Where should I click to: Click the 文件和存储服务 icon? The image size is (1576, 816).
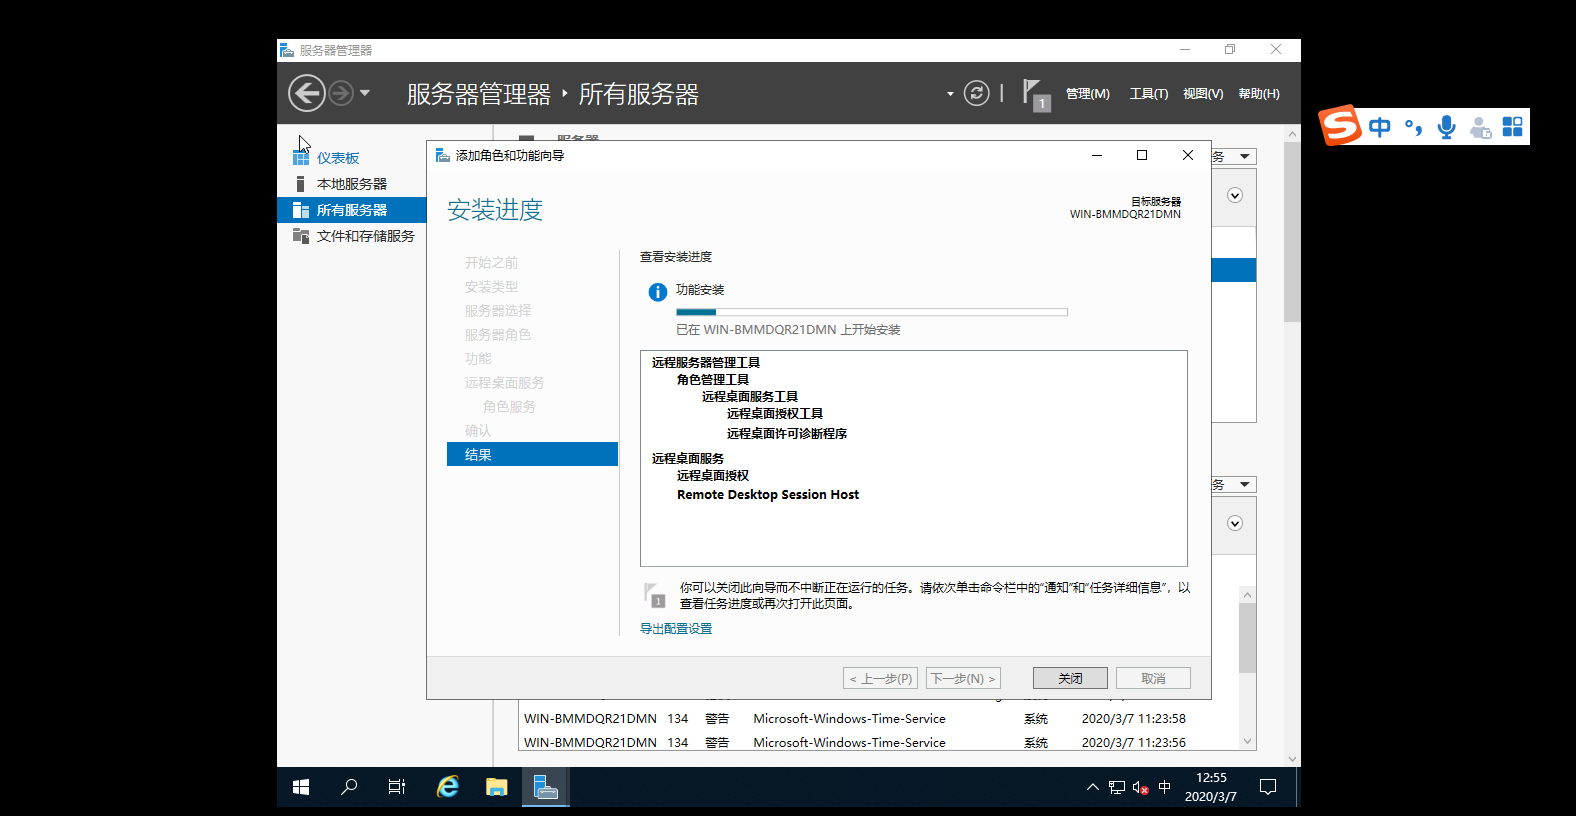300,236
